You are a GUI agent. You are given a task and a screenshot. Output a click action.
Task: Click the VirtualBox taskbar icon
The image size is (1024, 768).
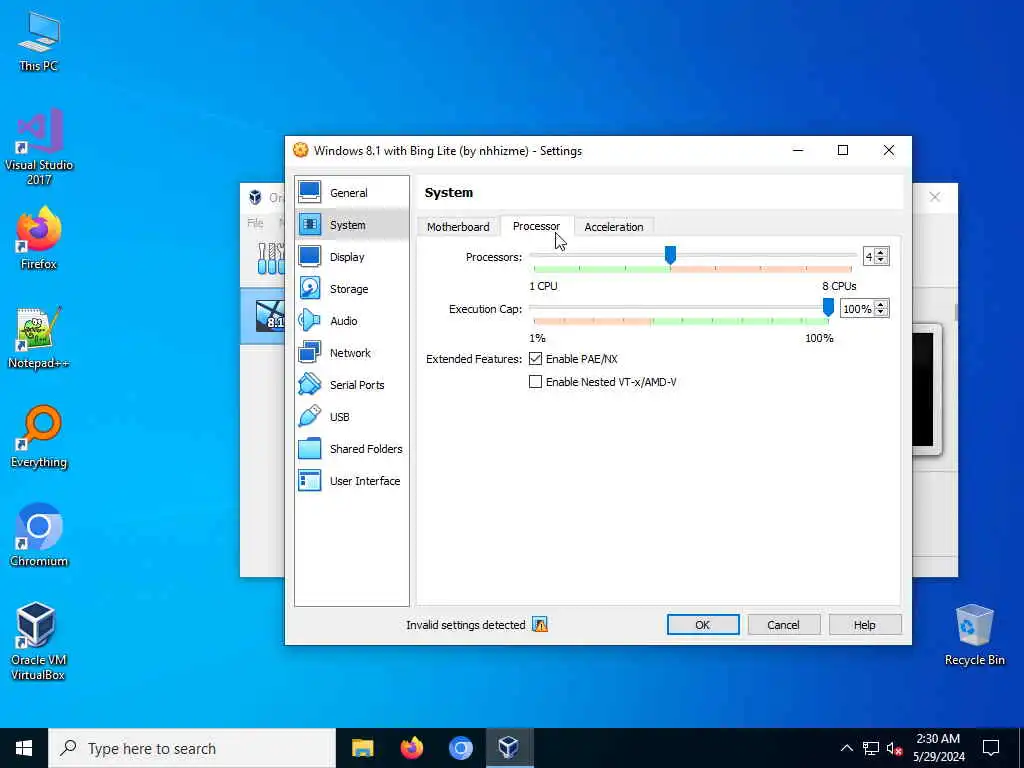(509, 748)
